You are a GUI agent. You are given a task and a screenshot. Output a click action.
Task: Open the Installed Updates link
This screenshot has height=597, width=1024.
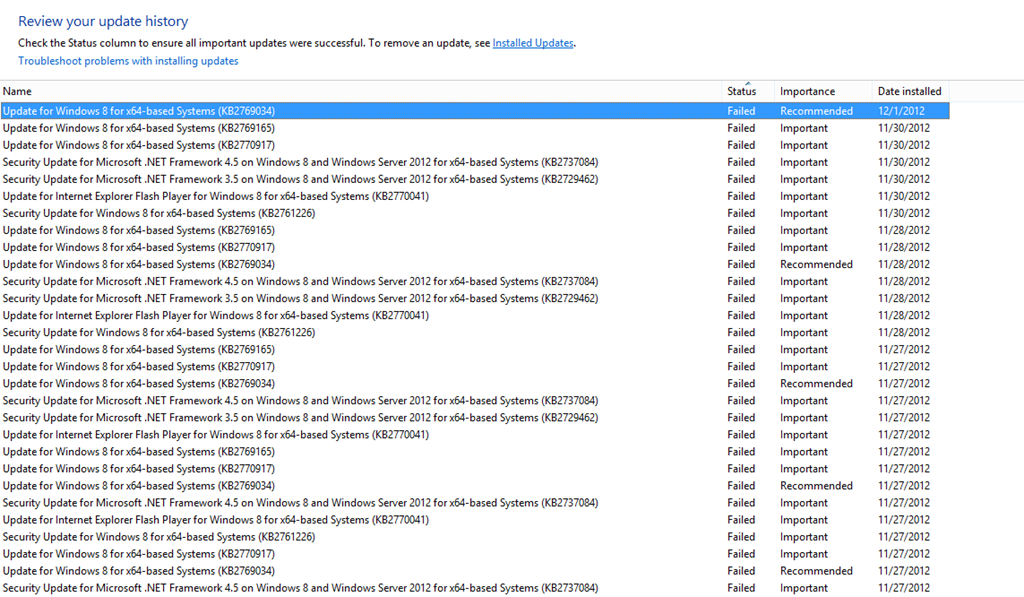(533, 43)
